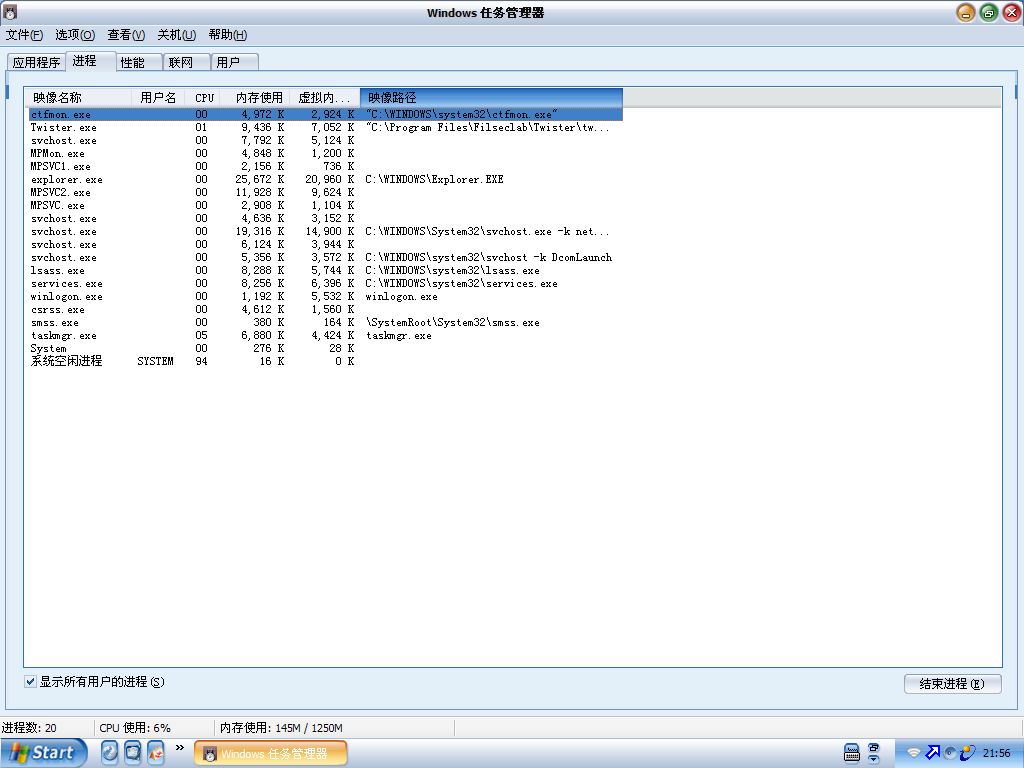Toggle 显示所有用户的进程 checkbox
This screenshot has width=1024, height=768.
tap(30, 682)
